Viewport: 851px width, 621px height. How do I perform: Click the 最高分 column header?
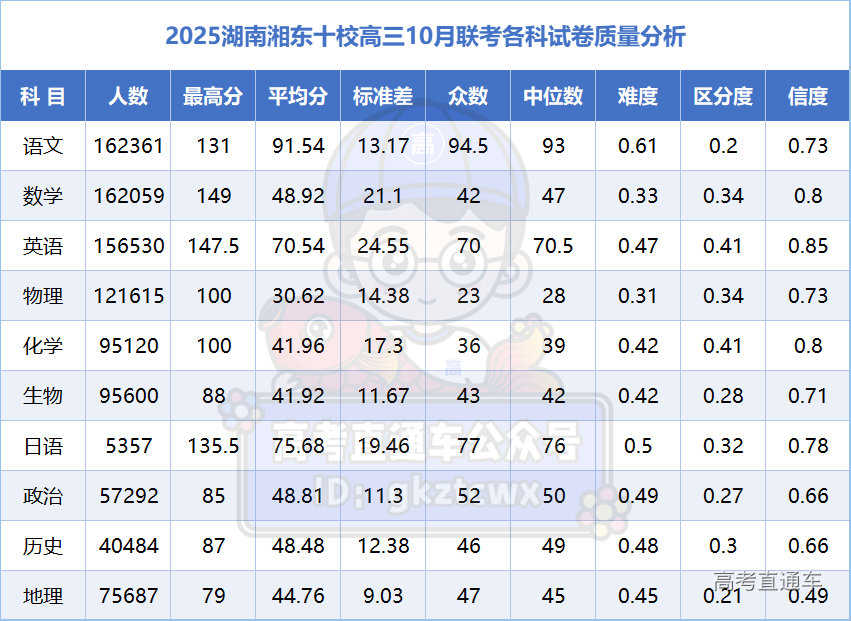[213, 96]
